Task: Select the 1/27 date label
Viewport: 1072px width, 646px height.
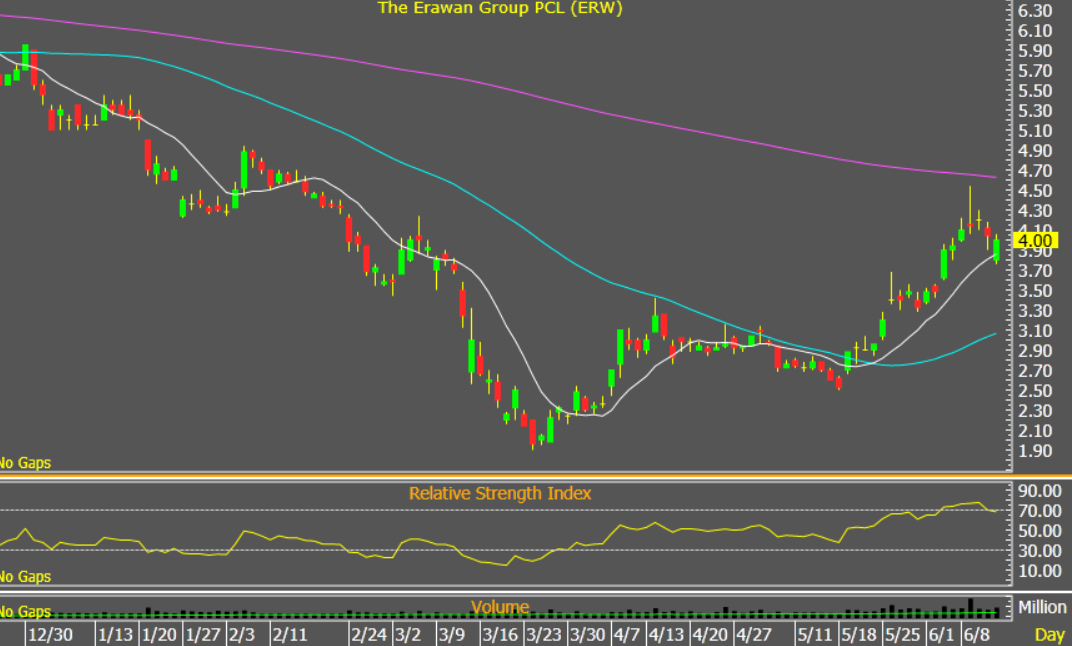Action: (x=203, y=634)
